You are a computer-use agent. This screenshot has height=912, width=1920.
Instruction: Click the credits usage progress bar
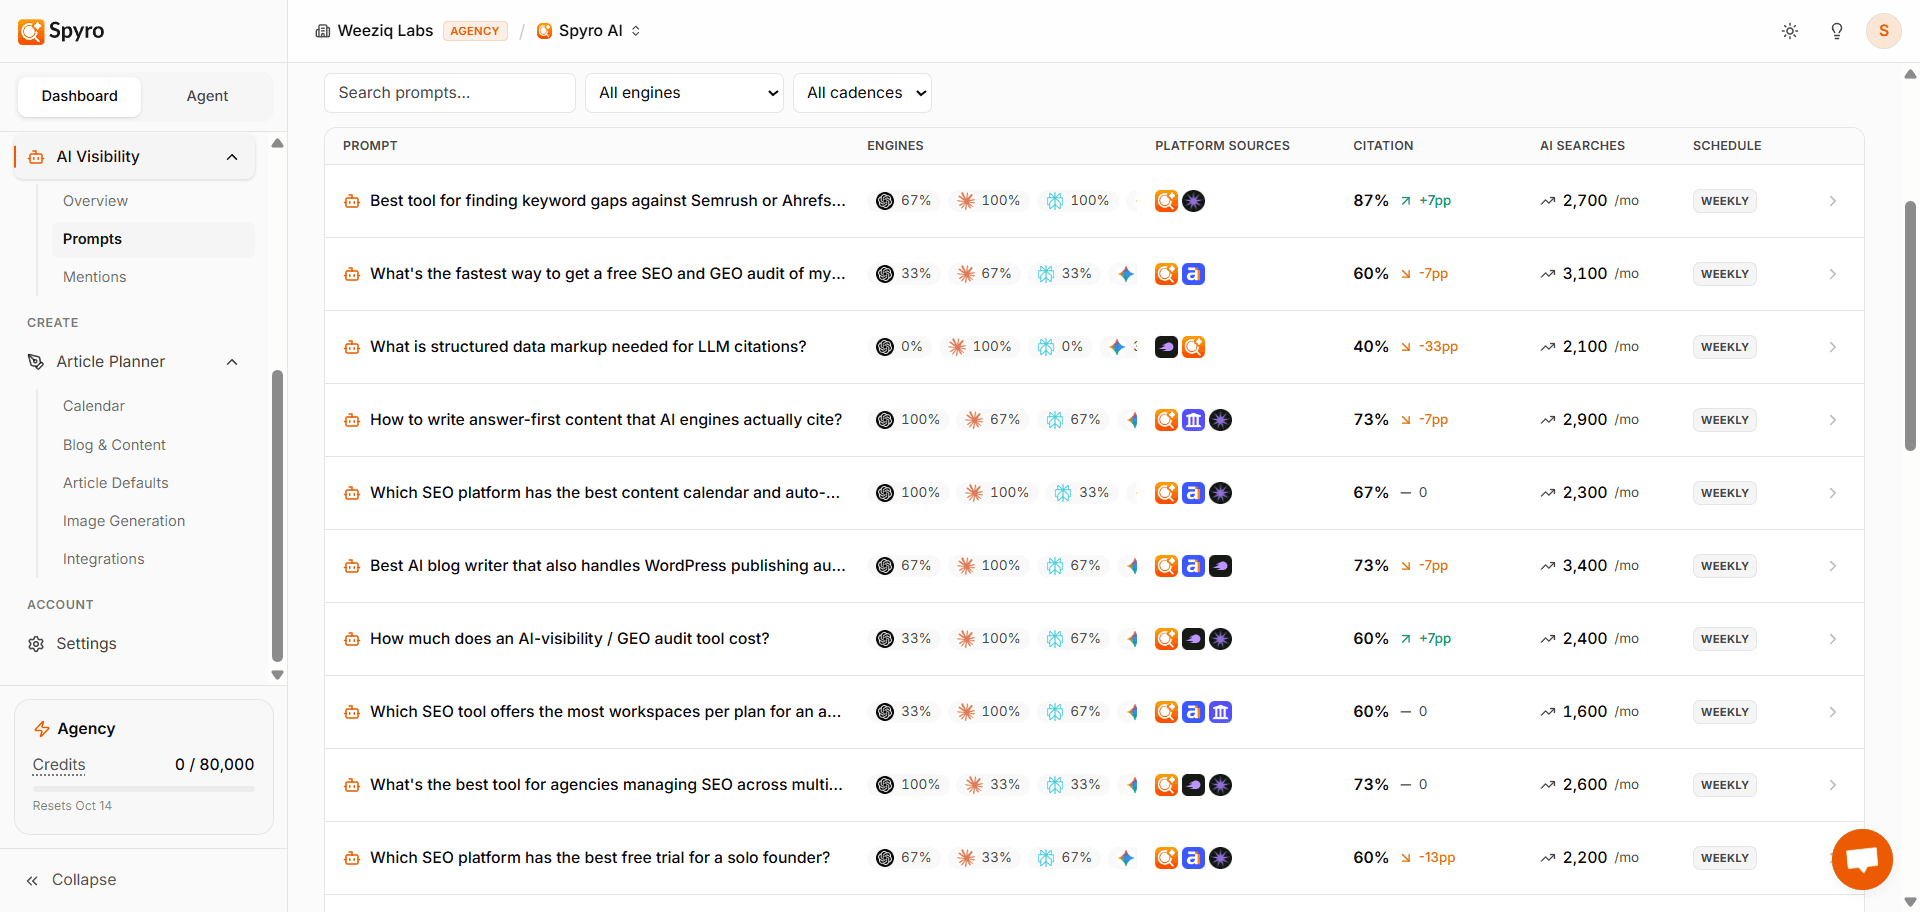(144, 789)
